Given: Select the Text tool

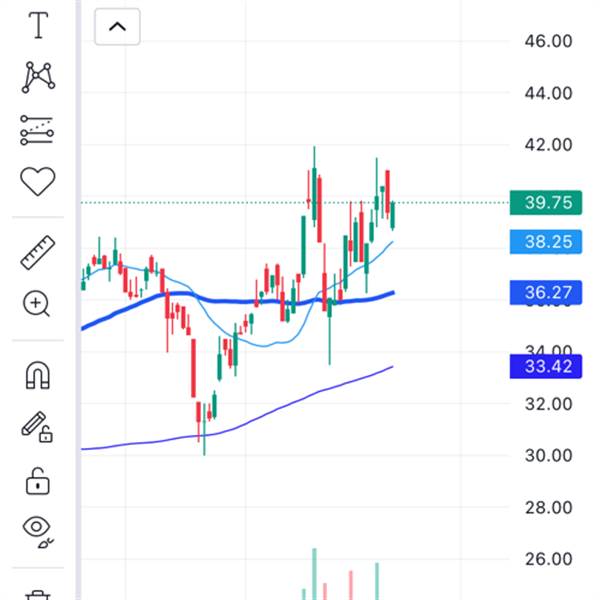Looking at the screenshot, I should tap(38, 25).
